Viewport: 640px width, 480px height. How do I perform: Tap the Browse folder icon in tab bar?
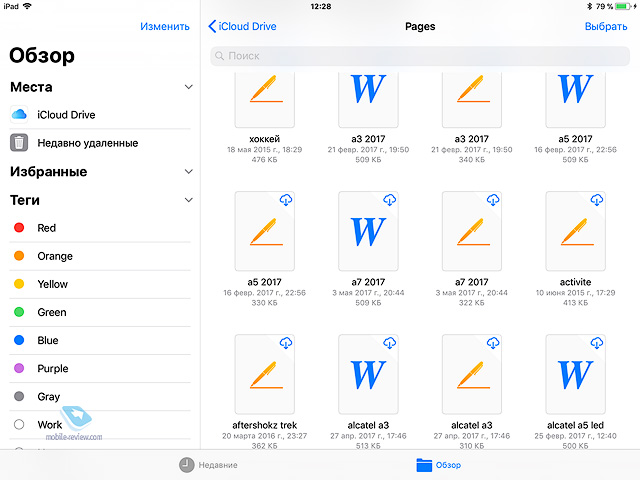(424, 465)
